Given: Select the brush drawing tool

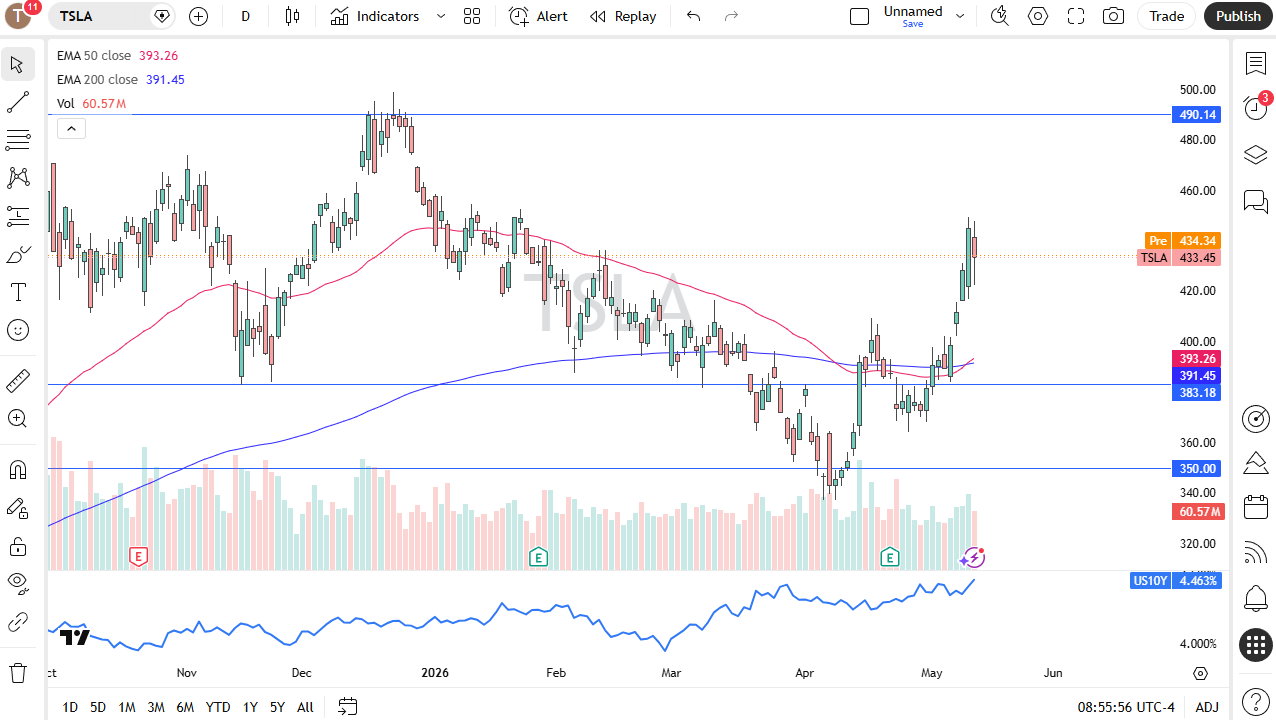Looking at the screenshot, I should pos(17,255).
